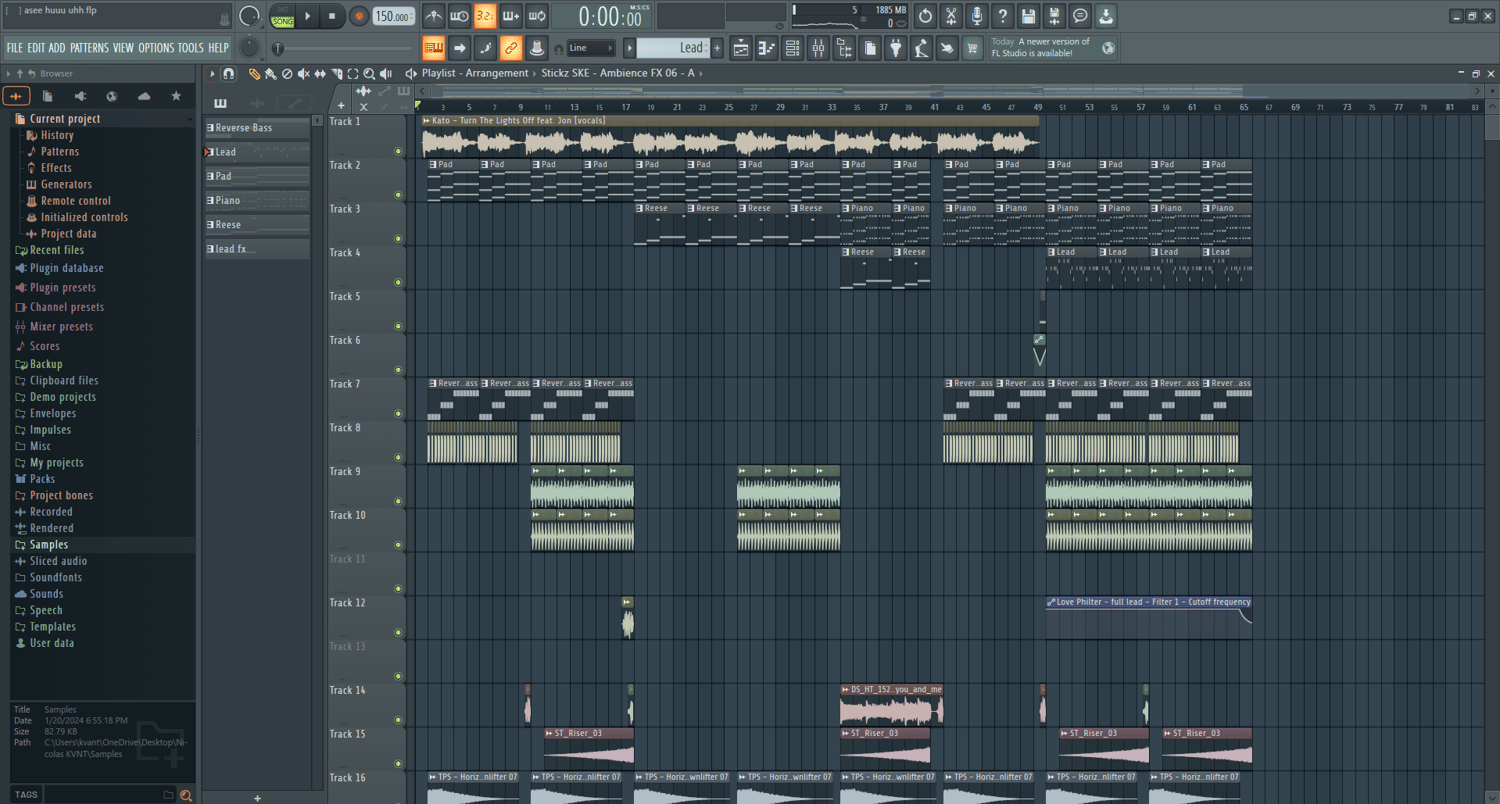1500x804 pixels.
Task: Toggle wait for input to start playing
Action: pyautogui.click(x=460, y=16)
